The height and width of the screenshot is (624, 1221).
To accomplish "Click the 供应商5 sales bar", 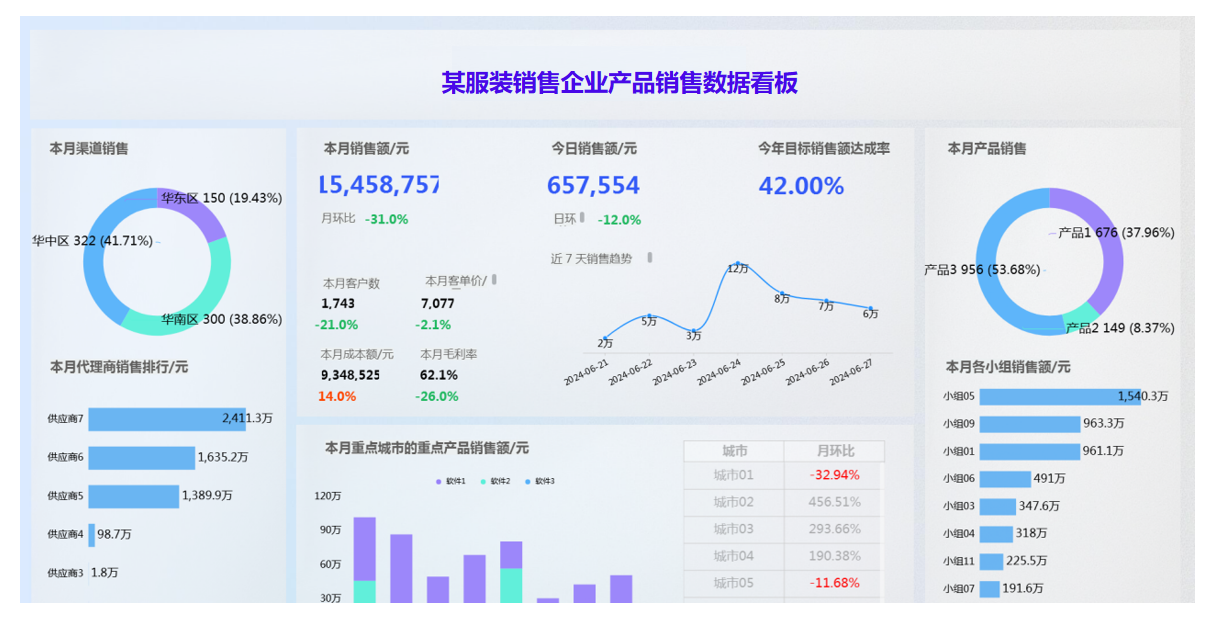I will pyautogui.click(x=134, y=496).
